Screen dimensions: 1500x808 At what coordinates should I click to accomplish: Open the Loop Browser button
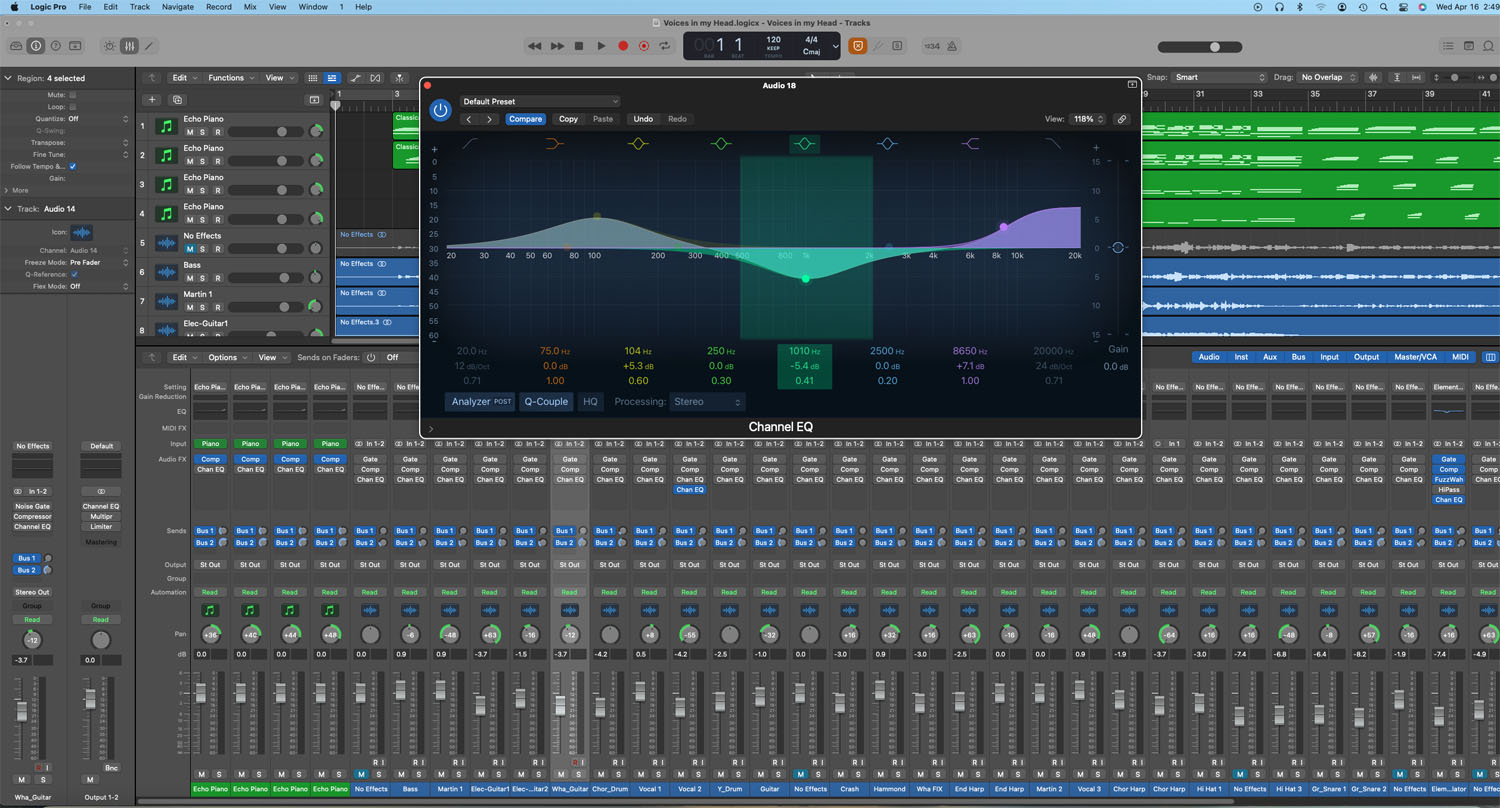pyautogui.click(x=1488, y=46)
